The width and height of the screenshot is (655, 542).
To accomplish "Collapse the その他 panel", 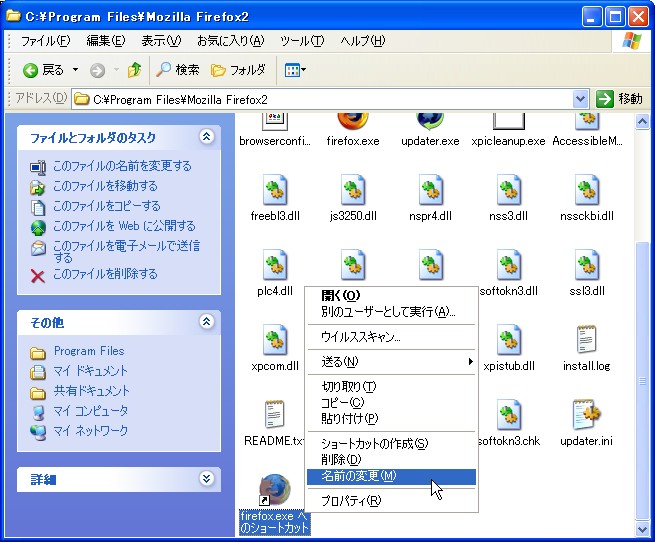I will 206,321.
